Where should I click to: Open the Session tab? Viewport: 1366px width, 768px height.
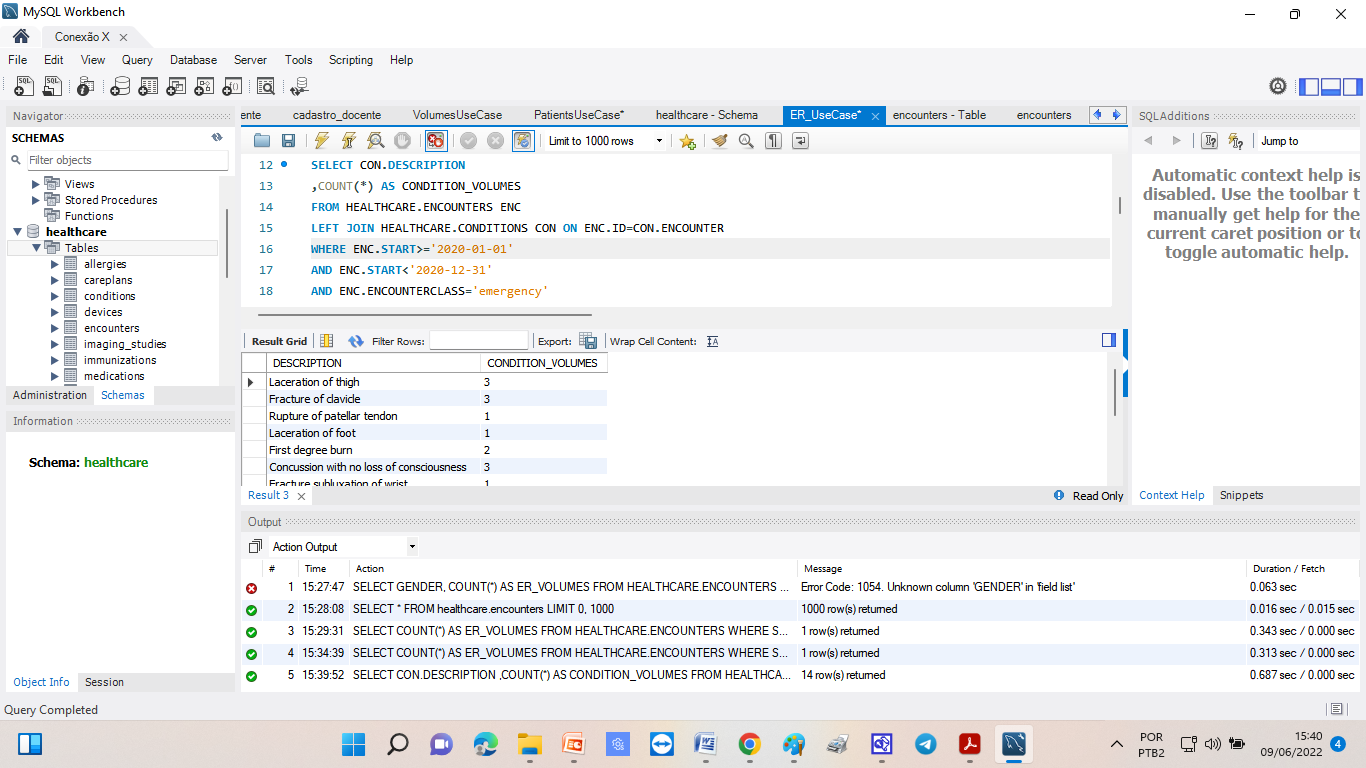104,682
